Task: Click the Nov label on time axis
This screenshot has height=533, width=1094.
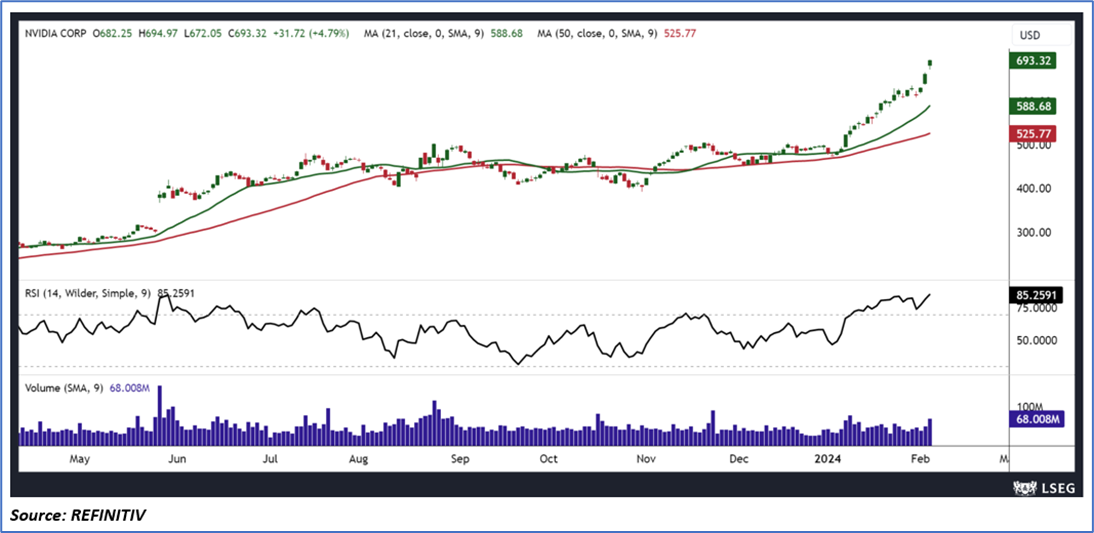Action: (x=647, y=460)
